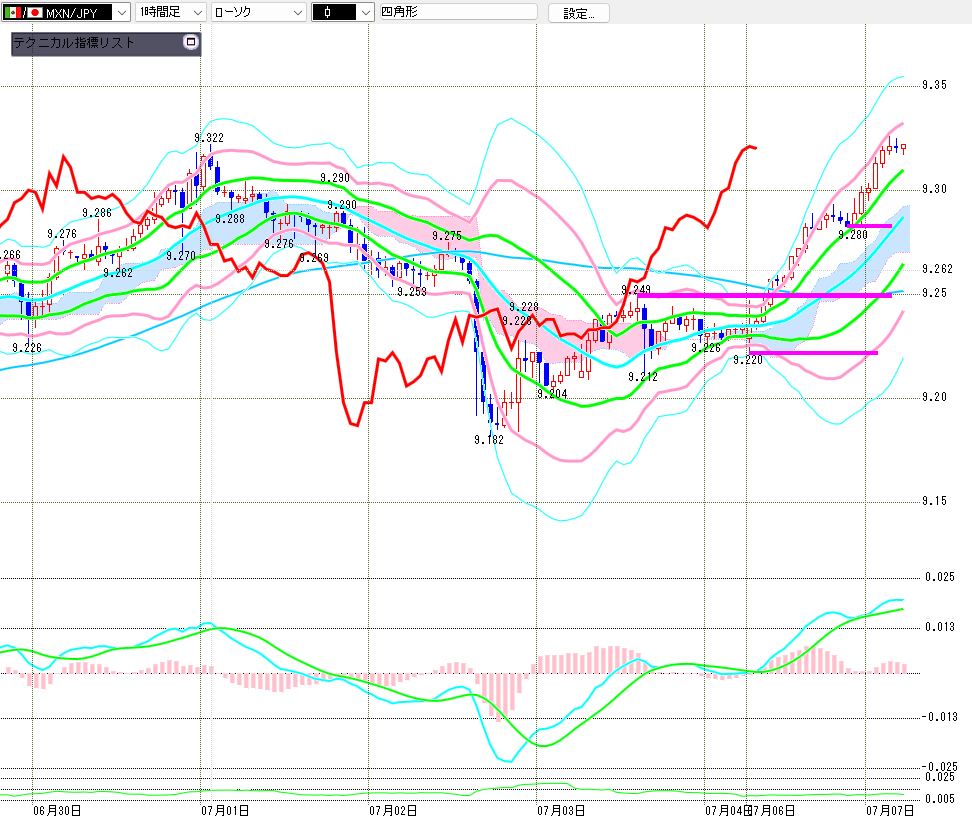Open the MXN/JPY currency pair dropdown

(x=122, y=12)
